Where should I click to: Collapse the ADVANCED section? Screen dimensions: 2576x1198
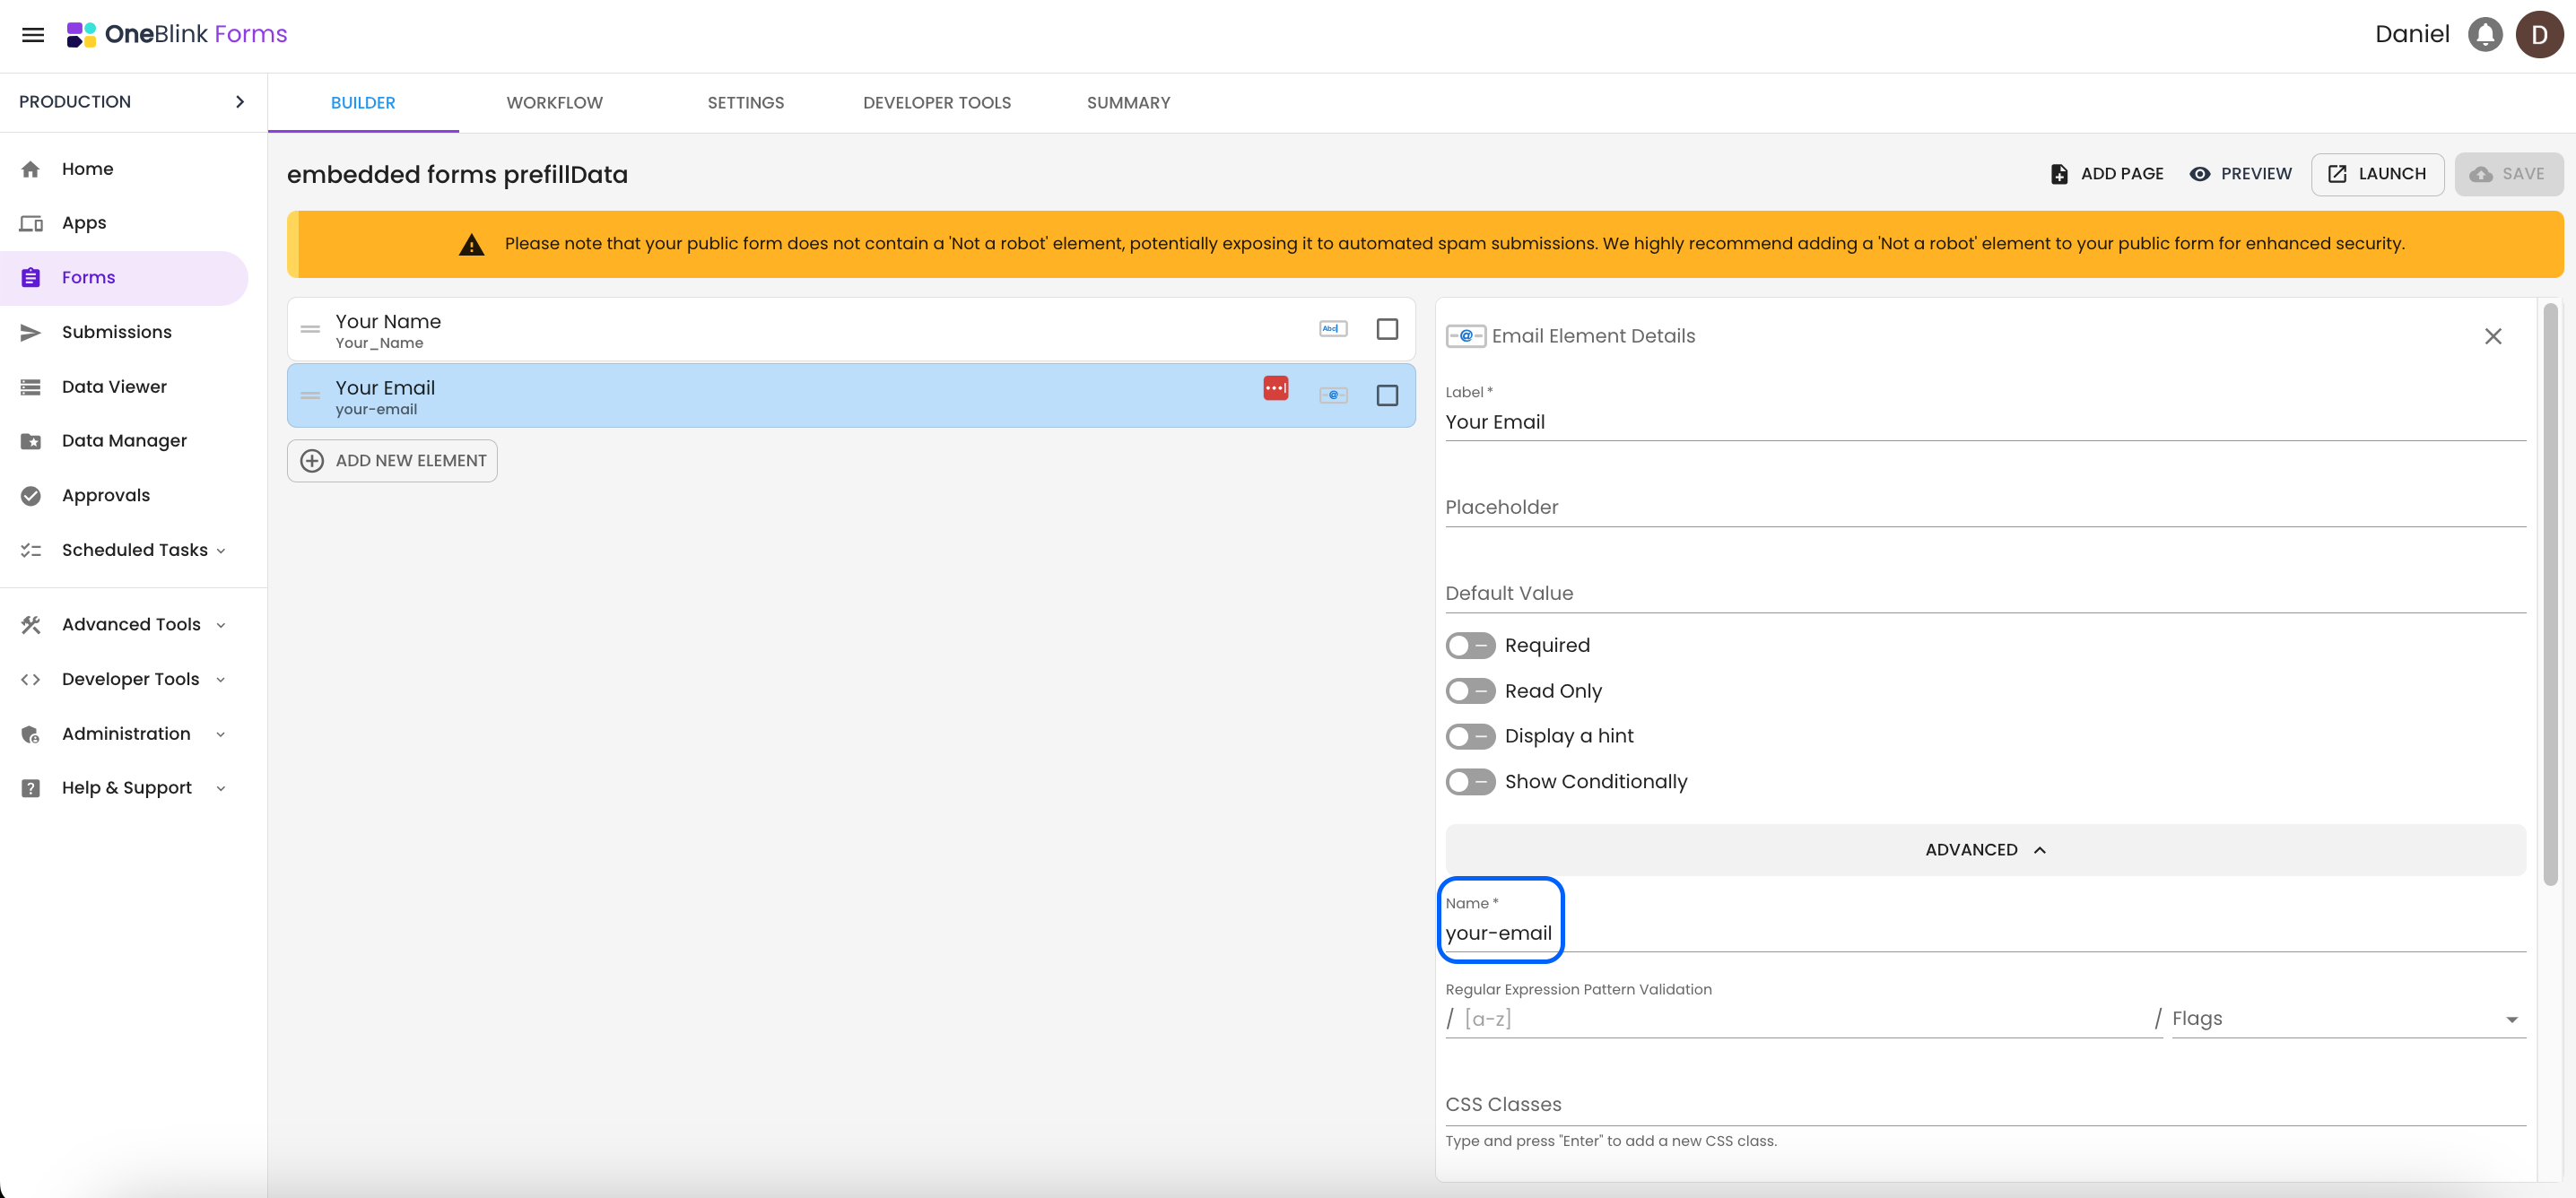[x=1984, y=850]
